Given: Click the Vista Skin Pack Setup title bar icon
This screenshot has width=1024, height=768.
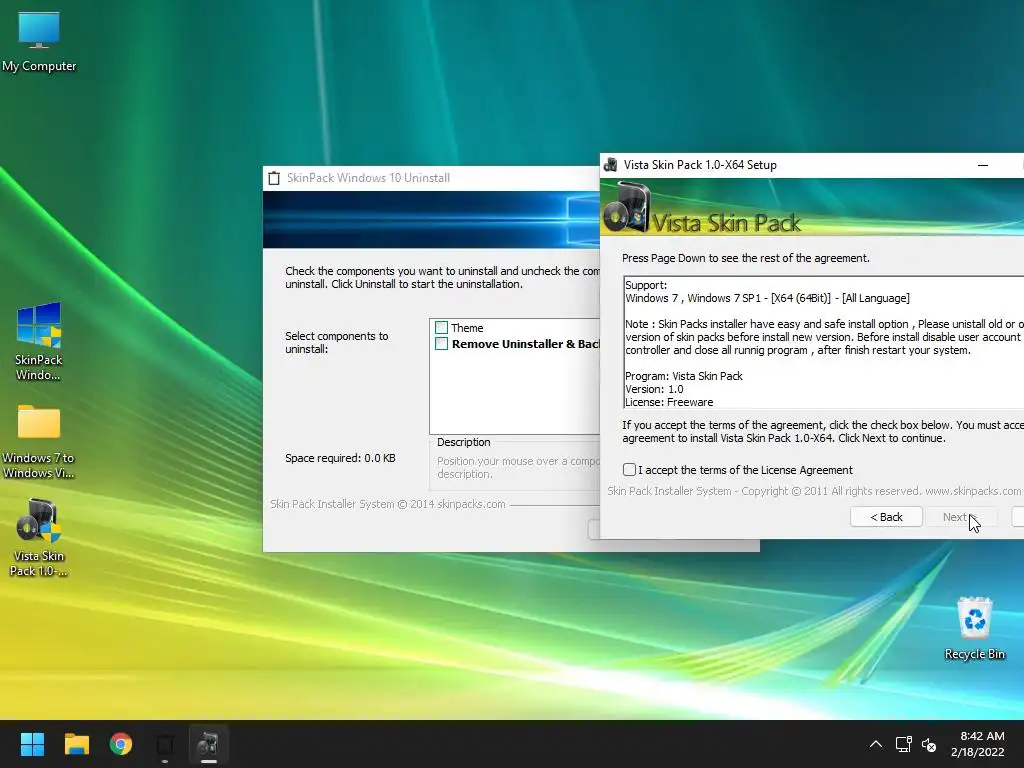Looking at the screenshot, I should (611, 165).
